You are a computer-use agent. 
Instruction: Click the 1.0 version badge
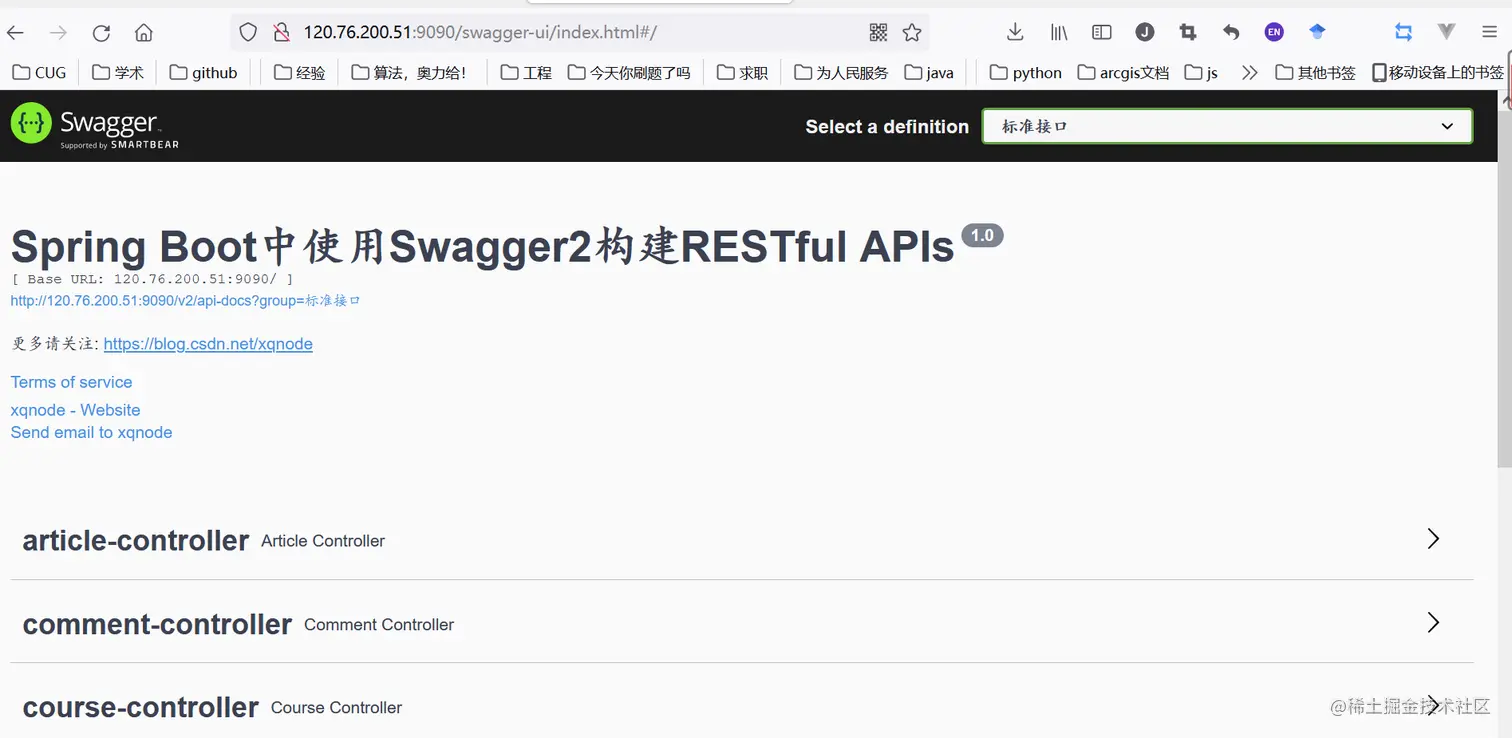coord(982,236)
